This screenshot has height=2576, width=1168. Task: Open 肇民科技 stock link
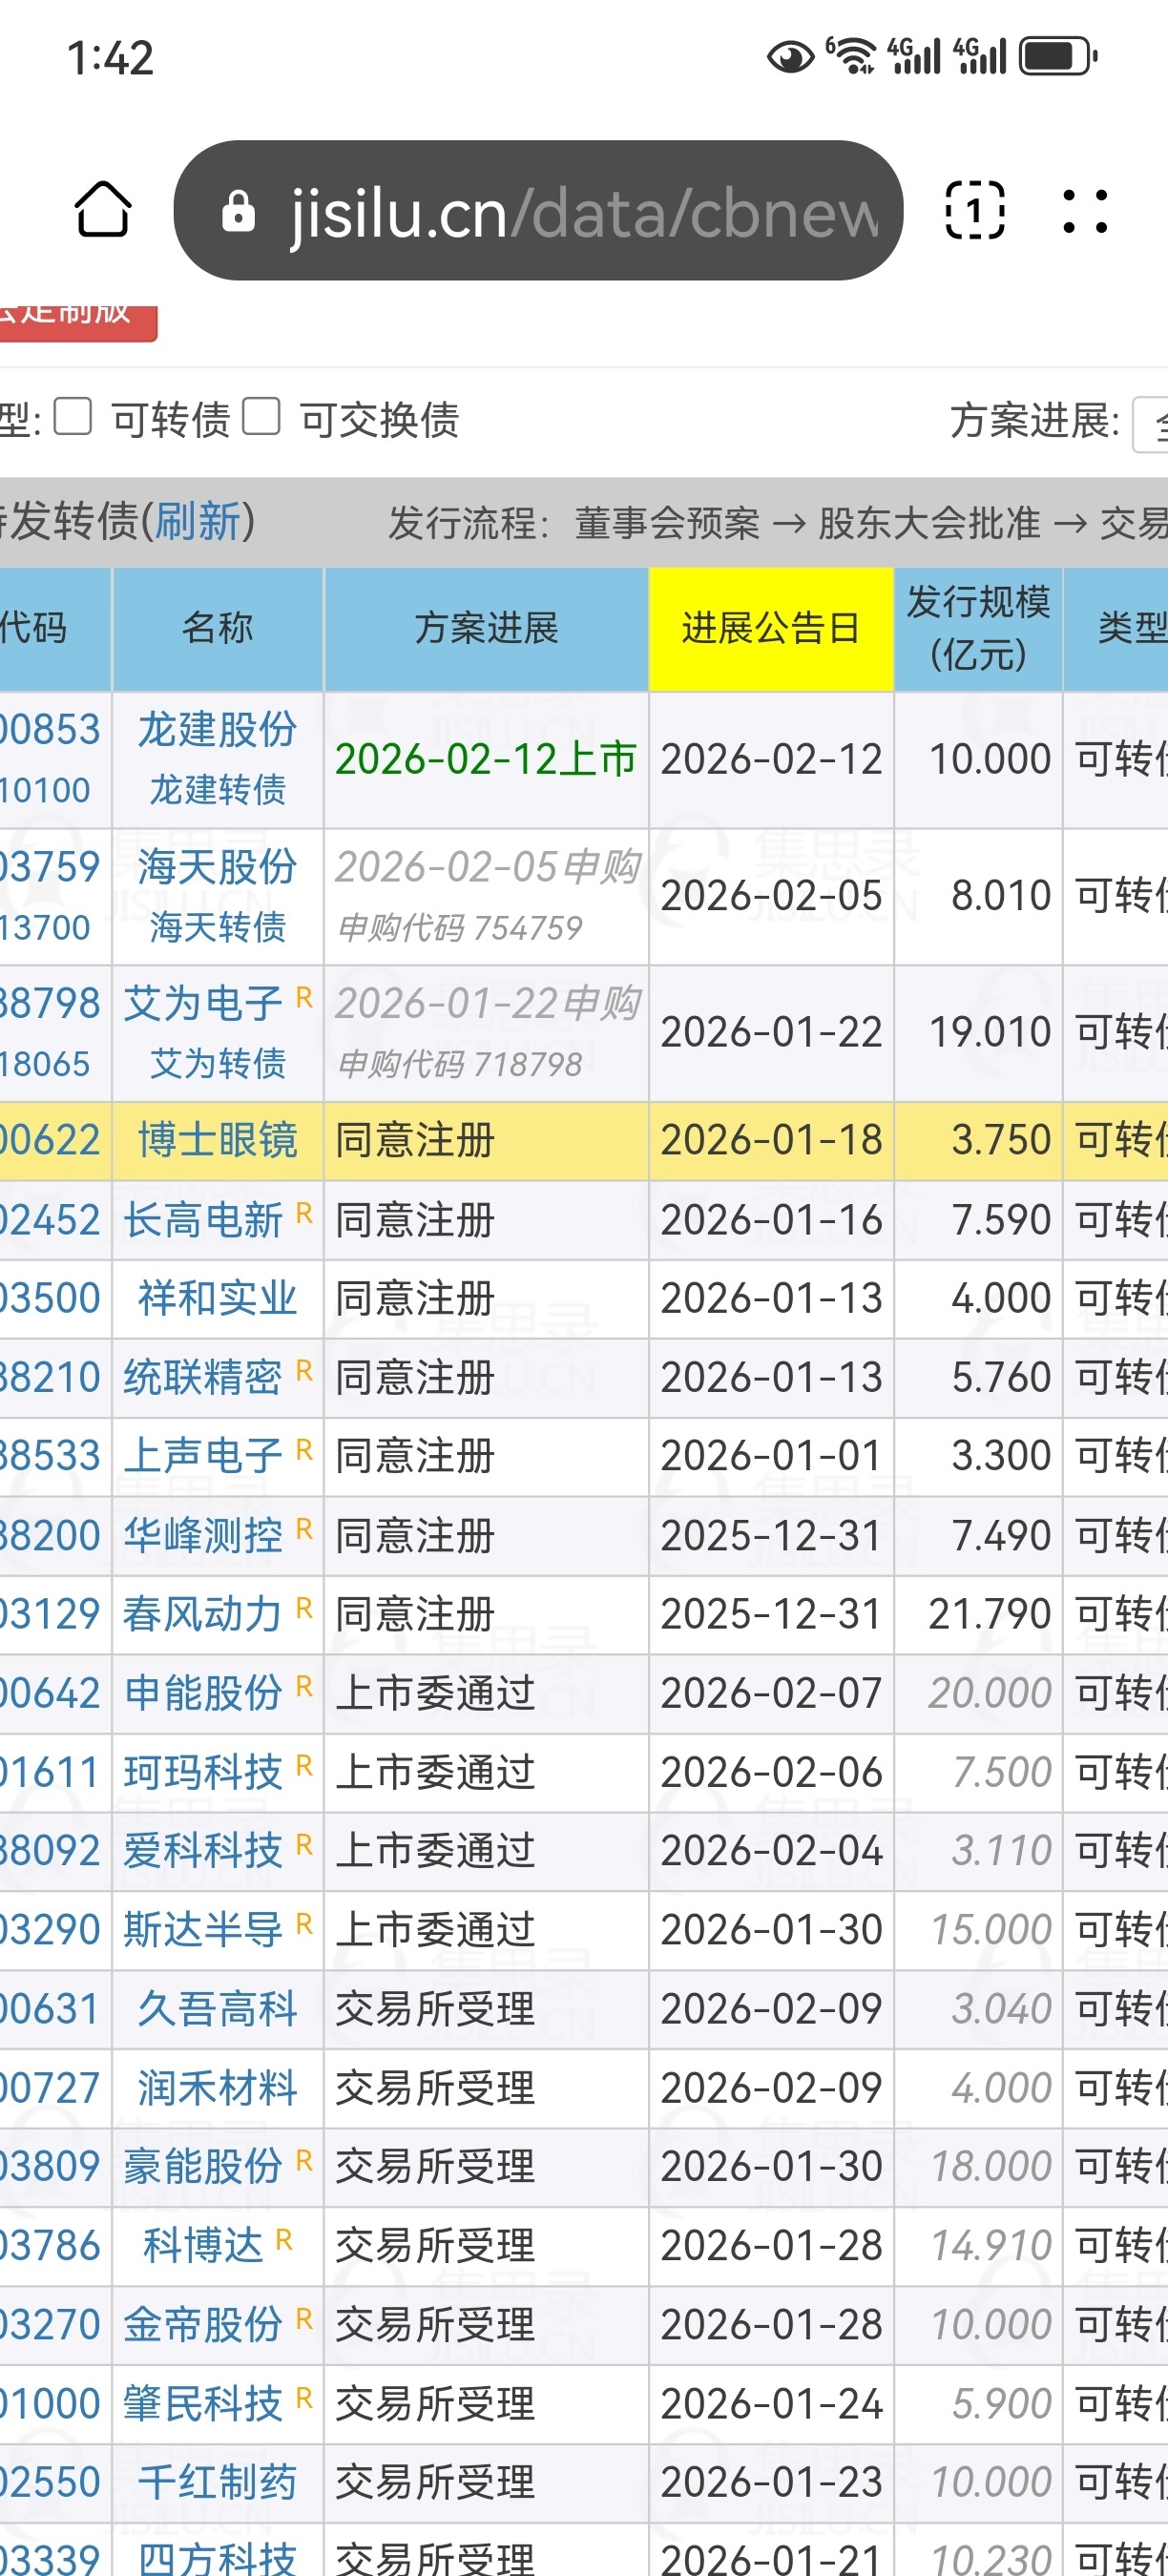tap(203, 2404)
